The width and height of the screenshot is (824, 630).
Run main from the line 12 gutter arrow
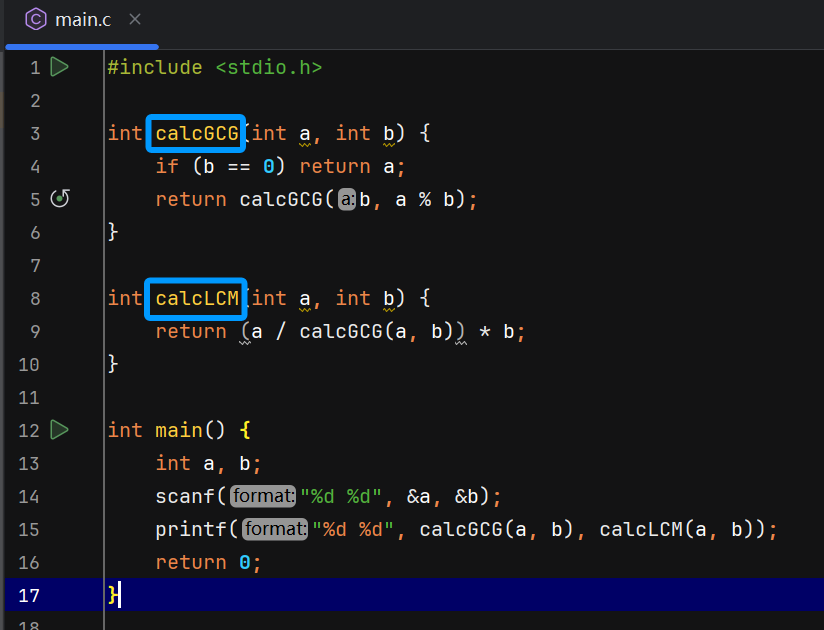tap(59, 430)
